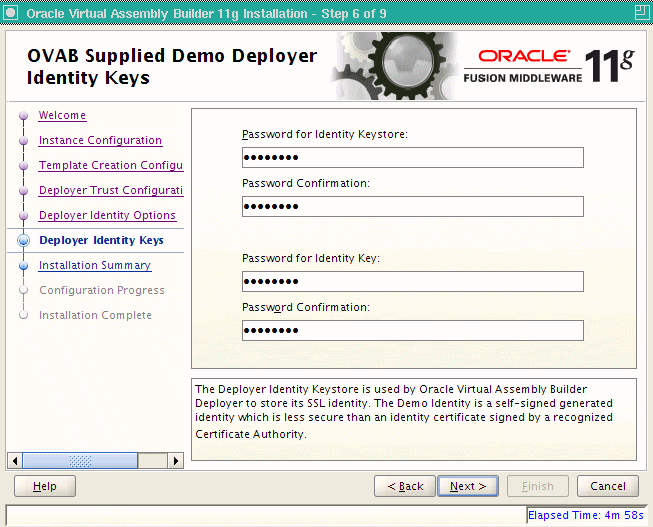The height and width of the screenshot is (527, 653).
Task: Open the Welcome step link
Action: pos(62,115)
